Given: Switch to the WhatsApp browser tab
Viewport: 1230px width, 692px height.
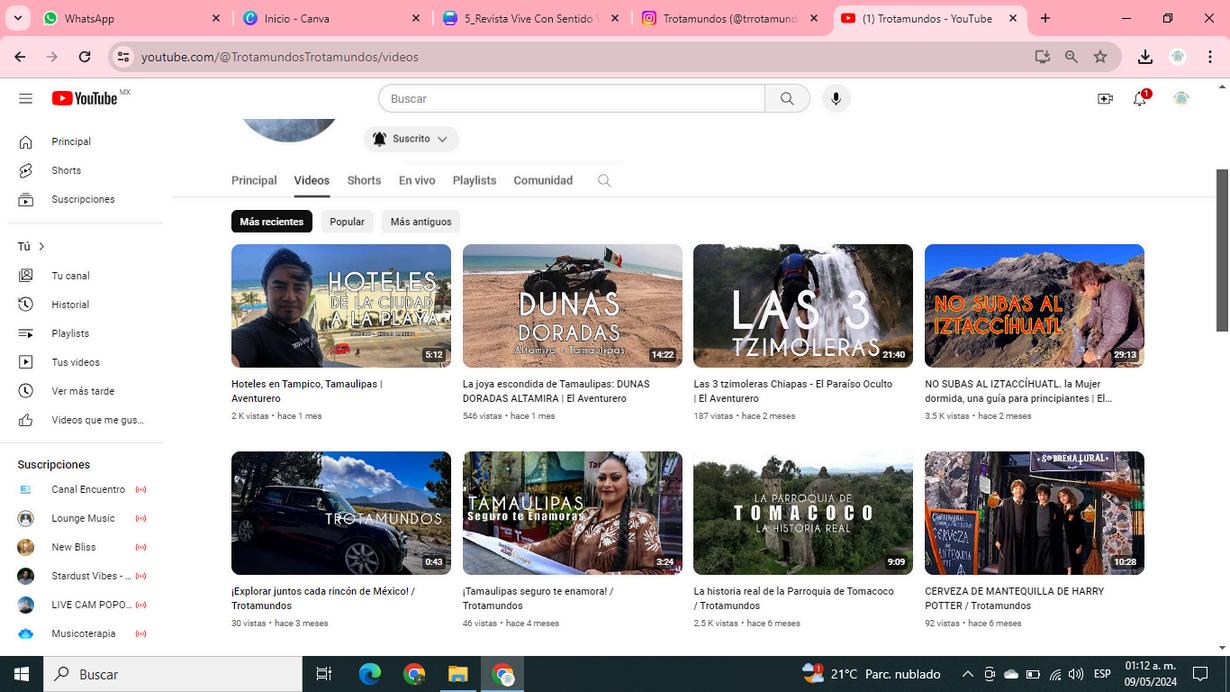Looking at the screenshot, I should (x=131, y=18).
